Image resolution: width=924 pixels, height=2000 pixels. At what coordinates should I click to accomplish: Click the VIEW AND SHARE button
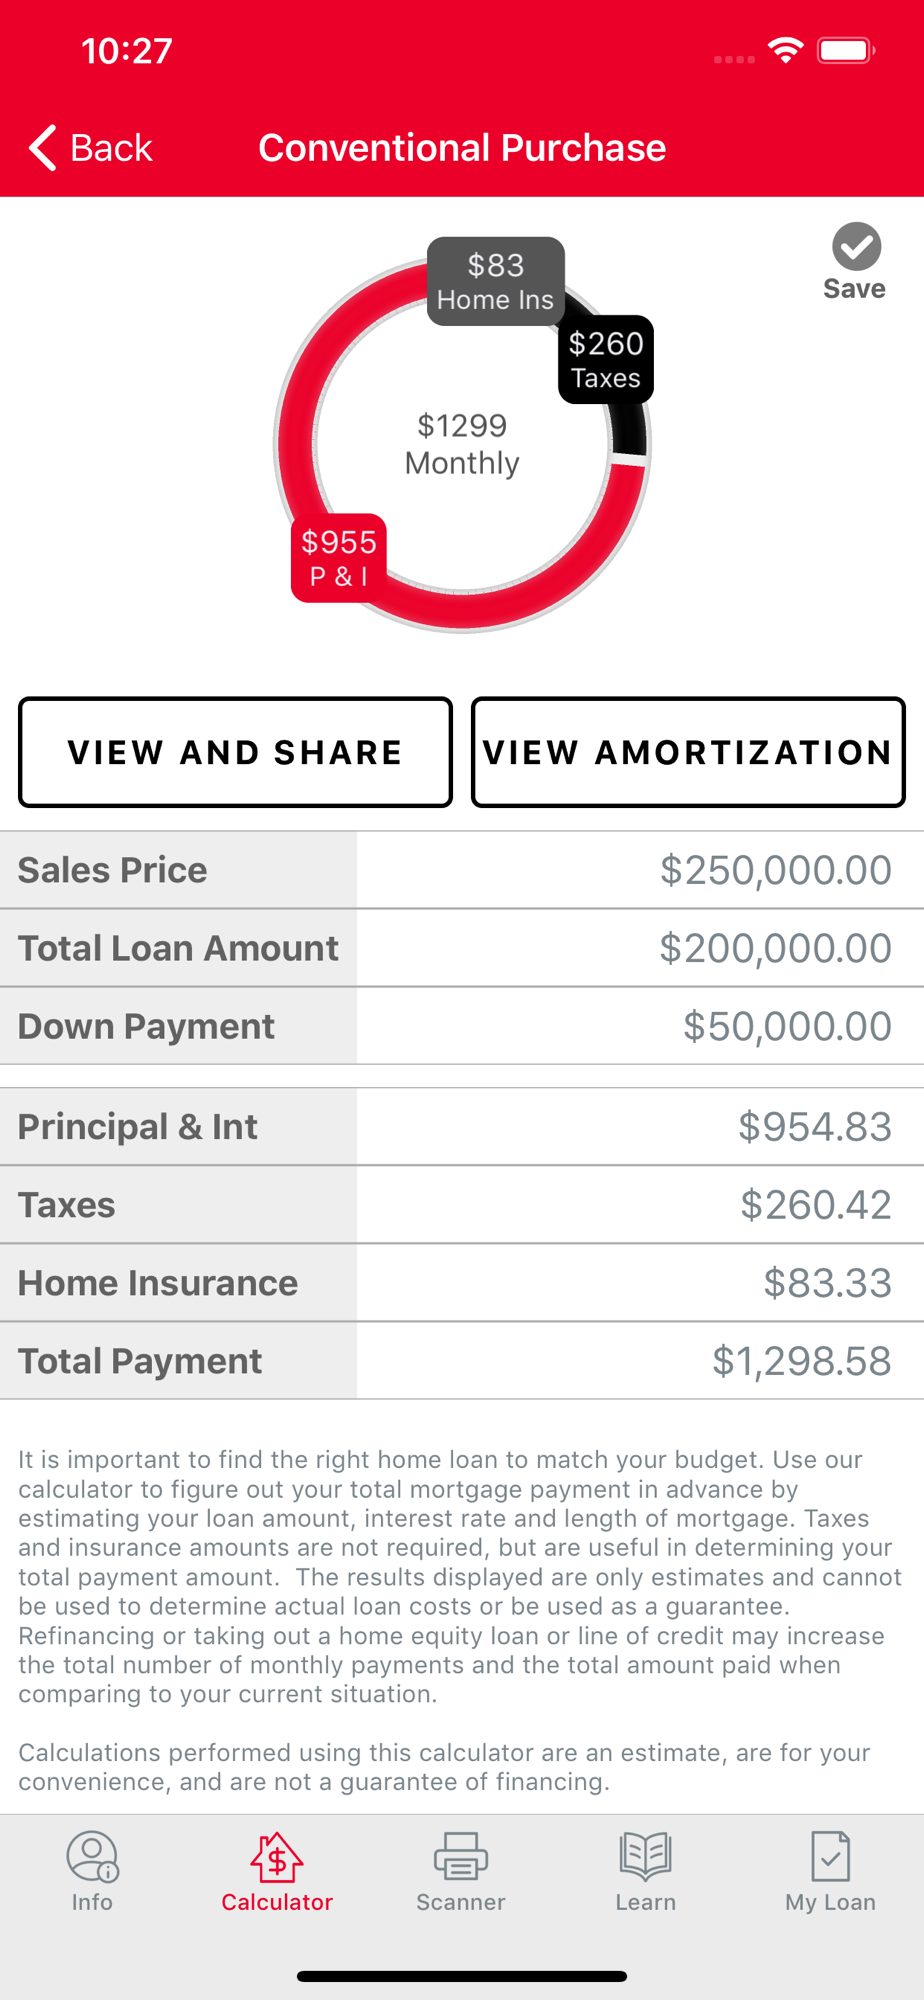pos(235,752)
